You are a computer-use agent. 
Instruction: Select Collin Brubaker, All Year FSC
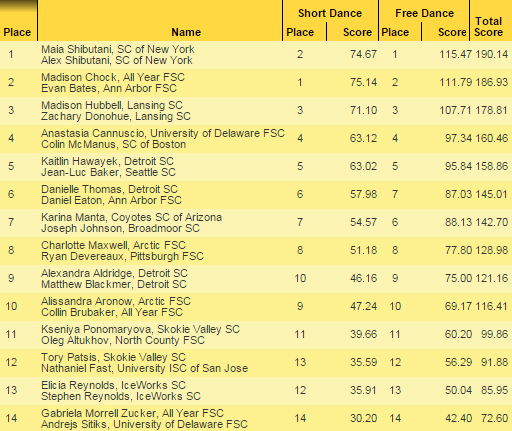click(x=112, y=312)
